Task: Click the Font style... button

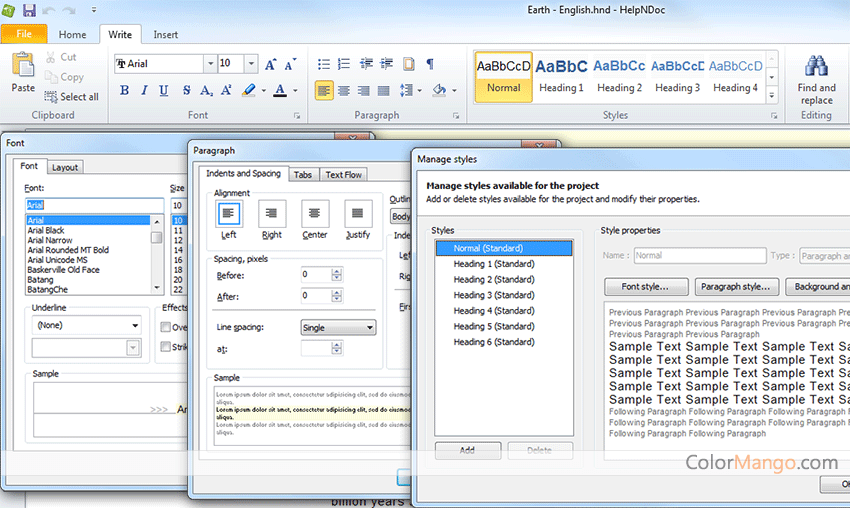Action: point(645,287)
